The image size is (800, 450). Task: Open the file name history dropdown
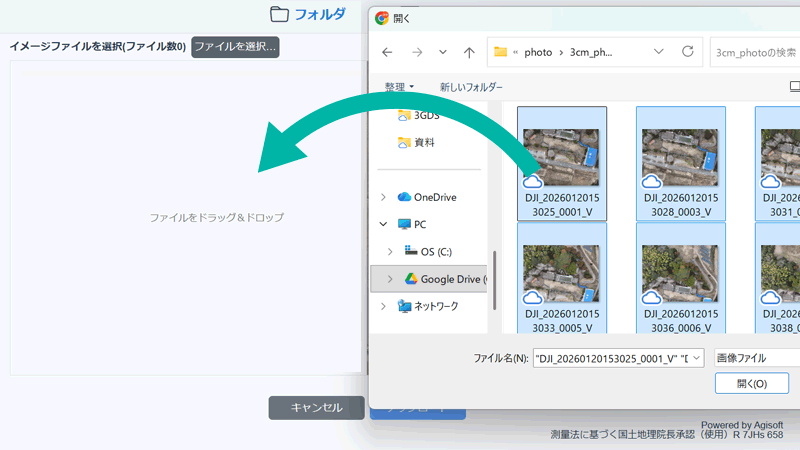pos(696,358)
